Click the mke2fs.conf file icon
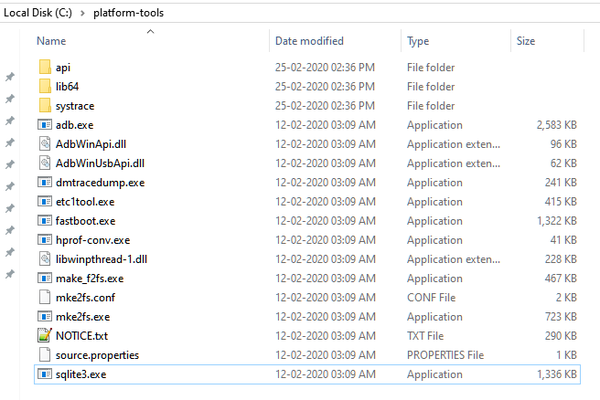The image size is (600, 400). click(x=45, y=297)
